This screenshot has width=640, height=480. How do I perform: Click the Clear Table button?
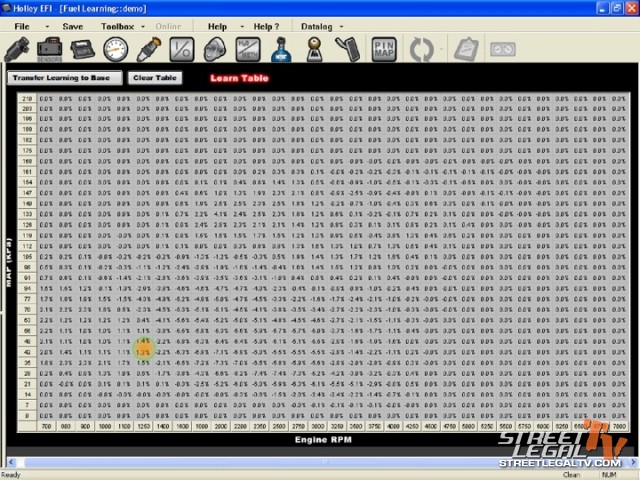[x=155, y=78]
